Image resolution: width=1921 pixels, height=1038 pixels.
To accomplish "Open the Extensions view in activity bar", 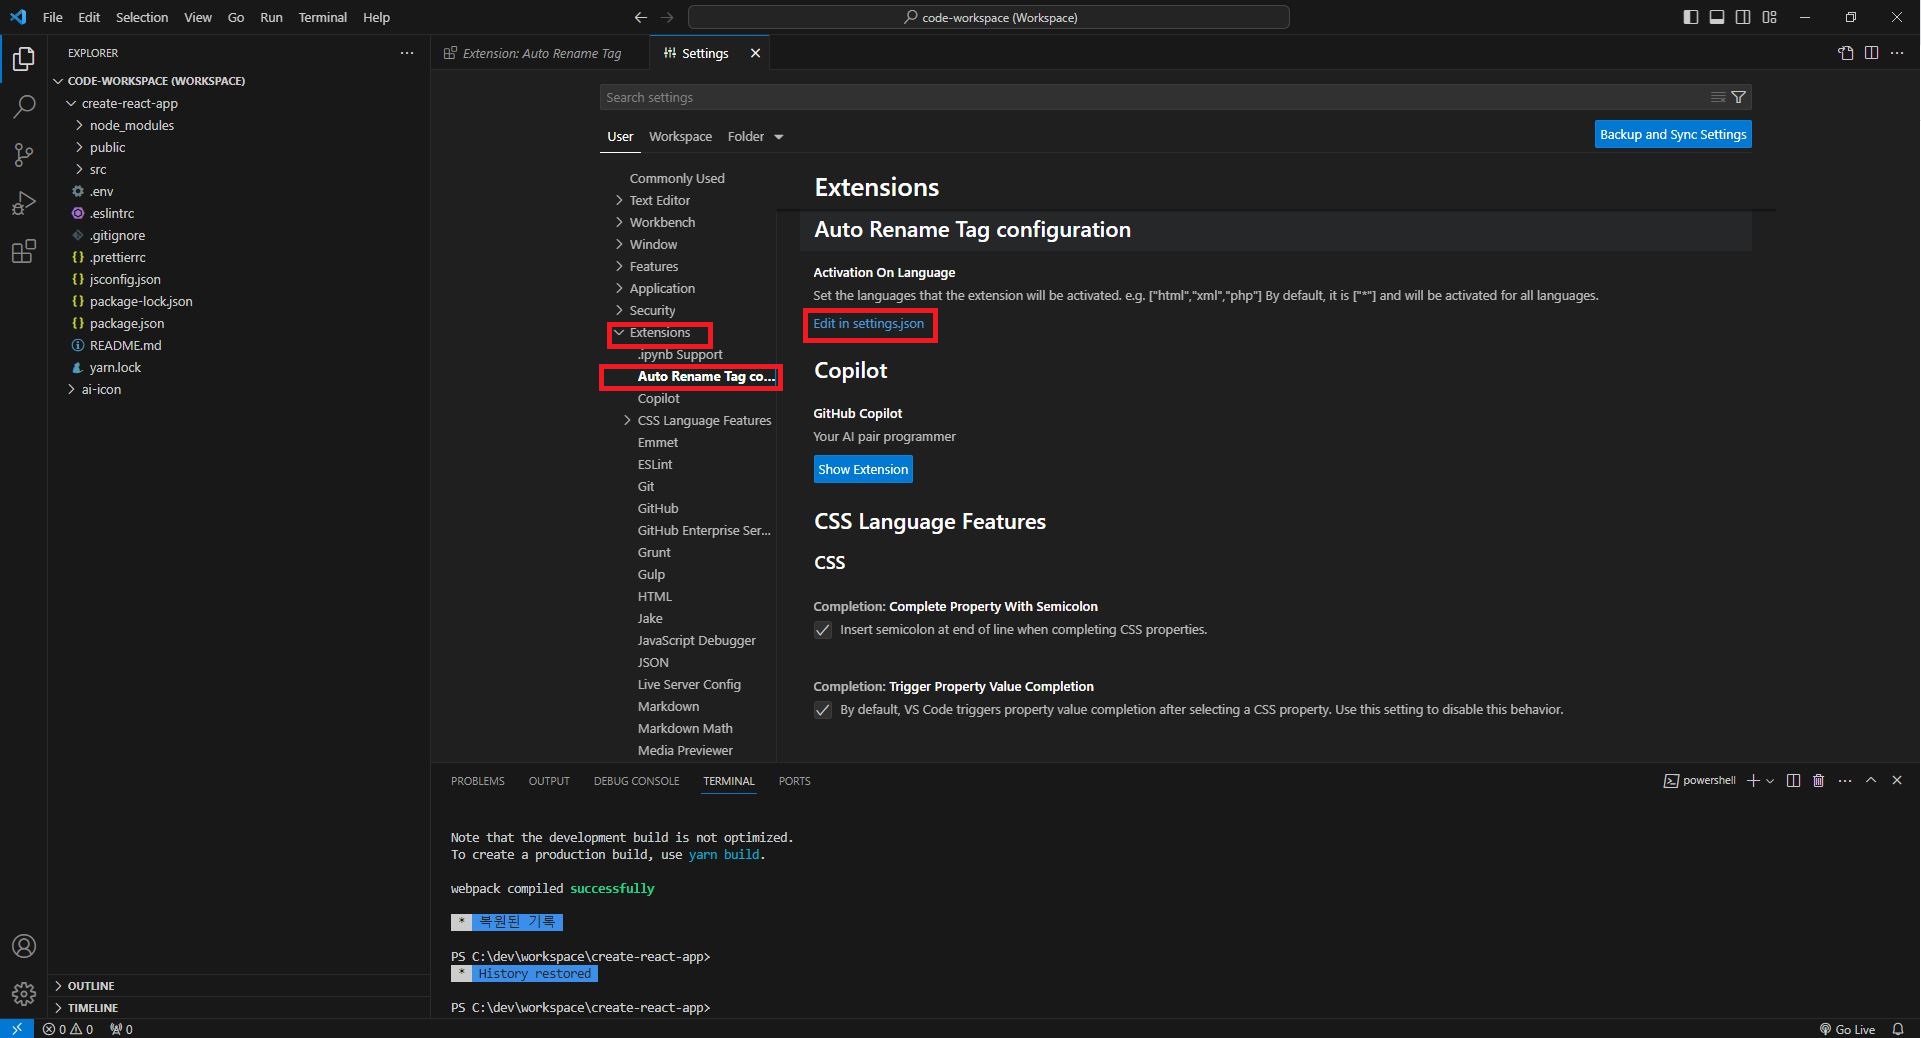I will point(24,251).
